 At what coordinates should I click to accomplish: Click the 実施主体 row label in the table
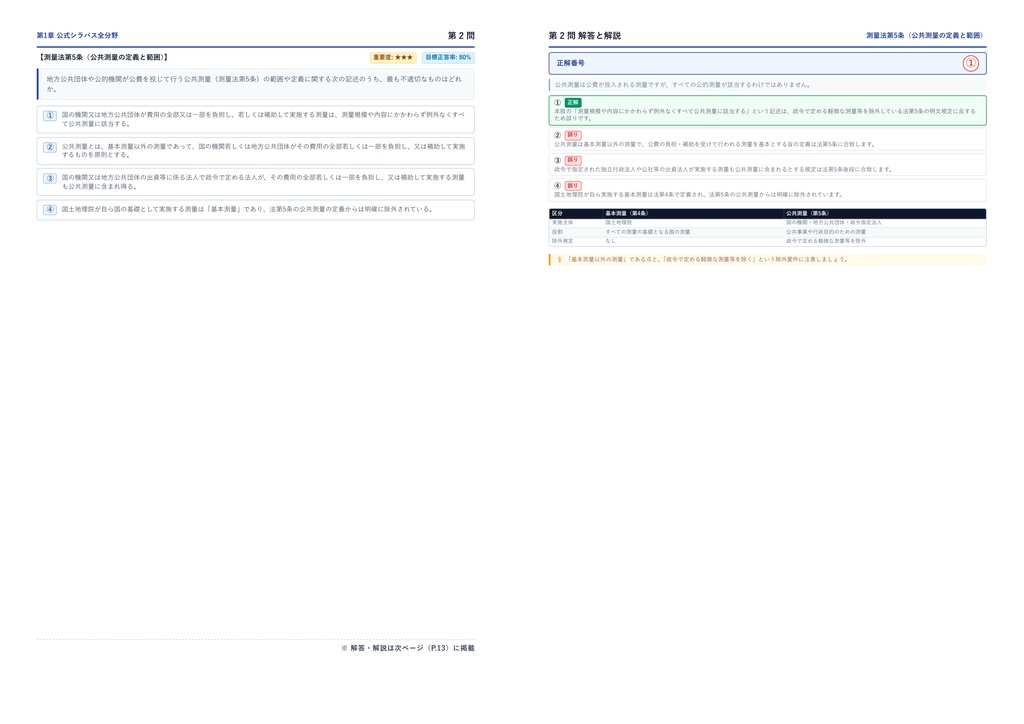pos(562,223)
